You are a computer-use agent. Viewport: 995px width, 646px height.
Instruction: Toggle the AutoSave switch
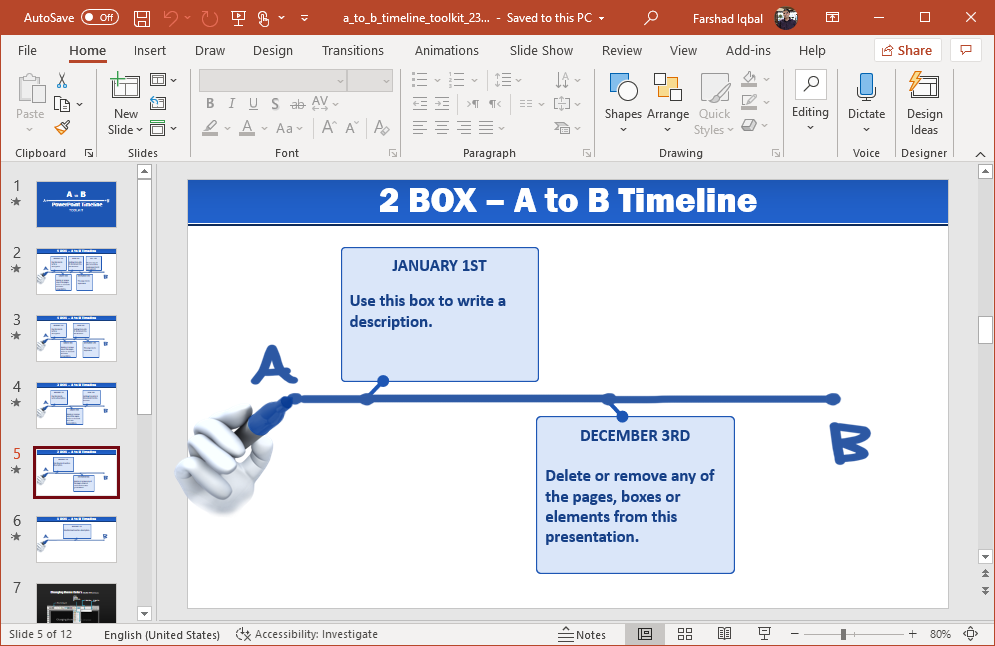[x=99, y=18]
